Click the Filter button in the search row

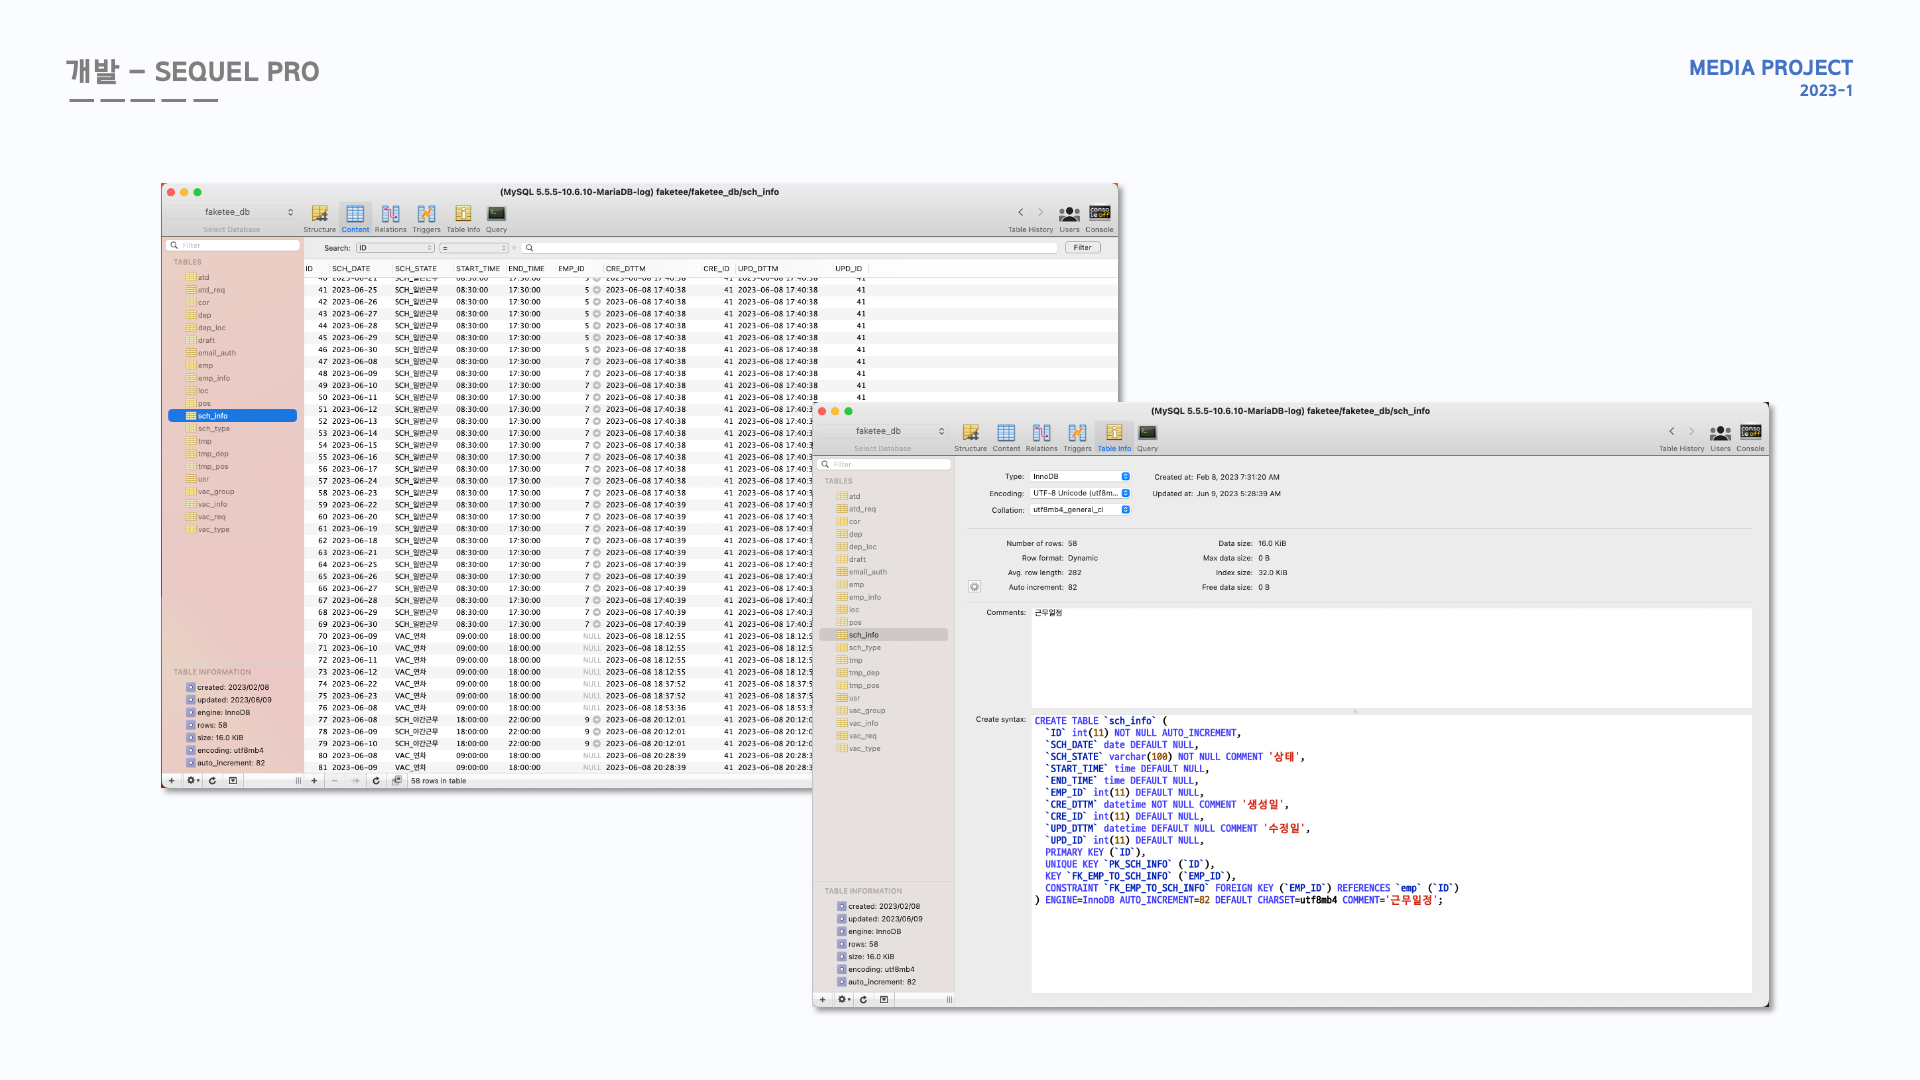(1082, 248)
